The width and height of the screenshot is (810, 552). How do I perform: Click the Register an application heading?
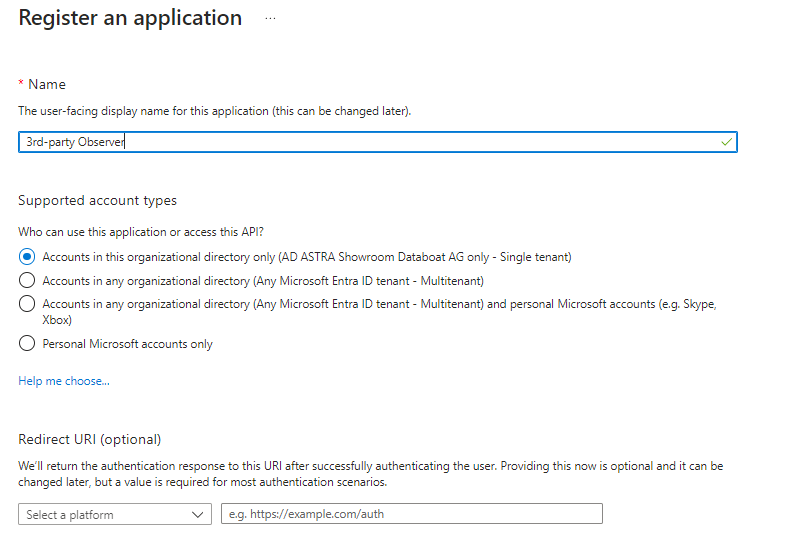(130, 18)
